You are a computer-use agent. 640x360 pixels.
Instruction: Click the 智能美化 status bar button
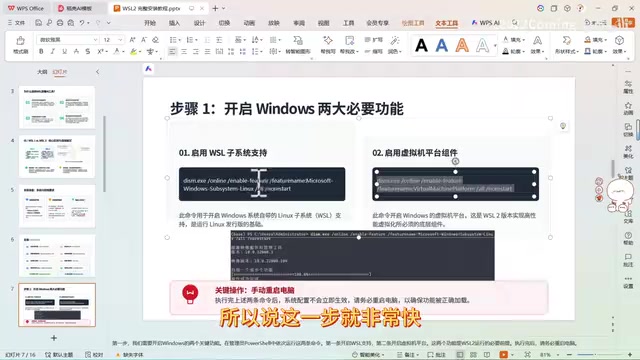(368, 355)
